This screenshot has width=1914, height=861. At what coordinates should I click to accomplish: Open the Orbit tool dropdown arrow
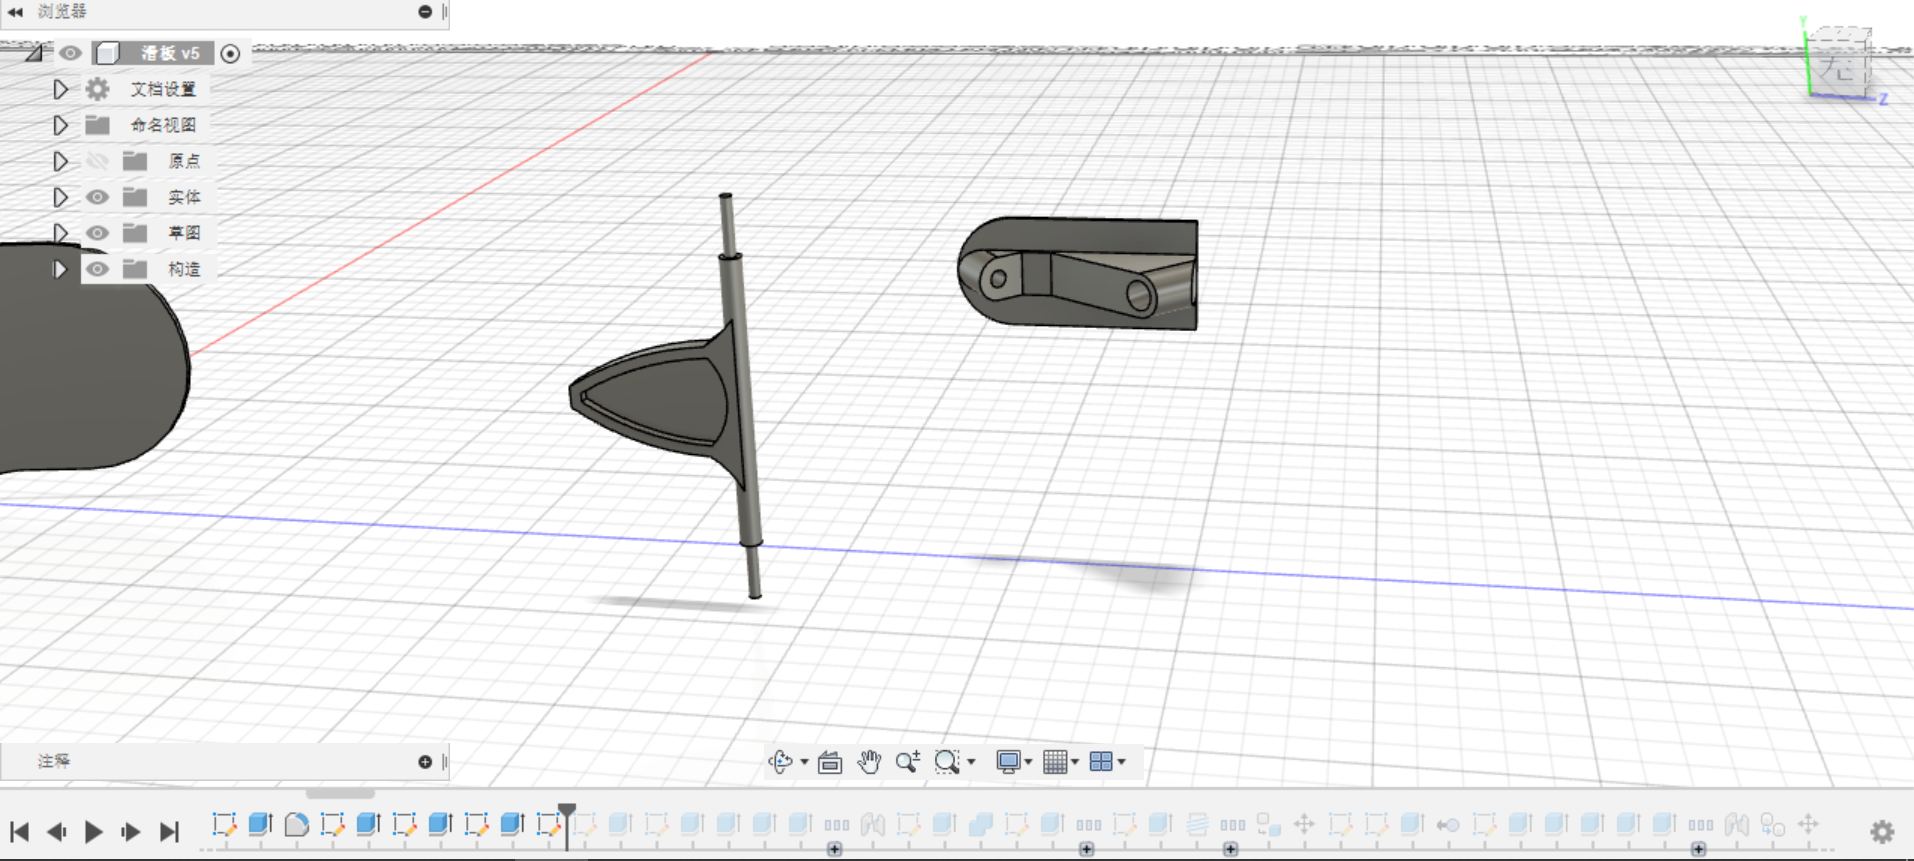(x=804, y=762)
